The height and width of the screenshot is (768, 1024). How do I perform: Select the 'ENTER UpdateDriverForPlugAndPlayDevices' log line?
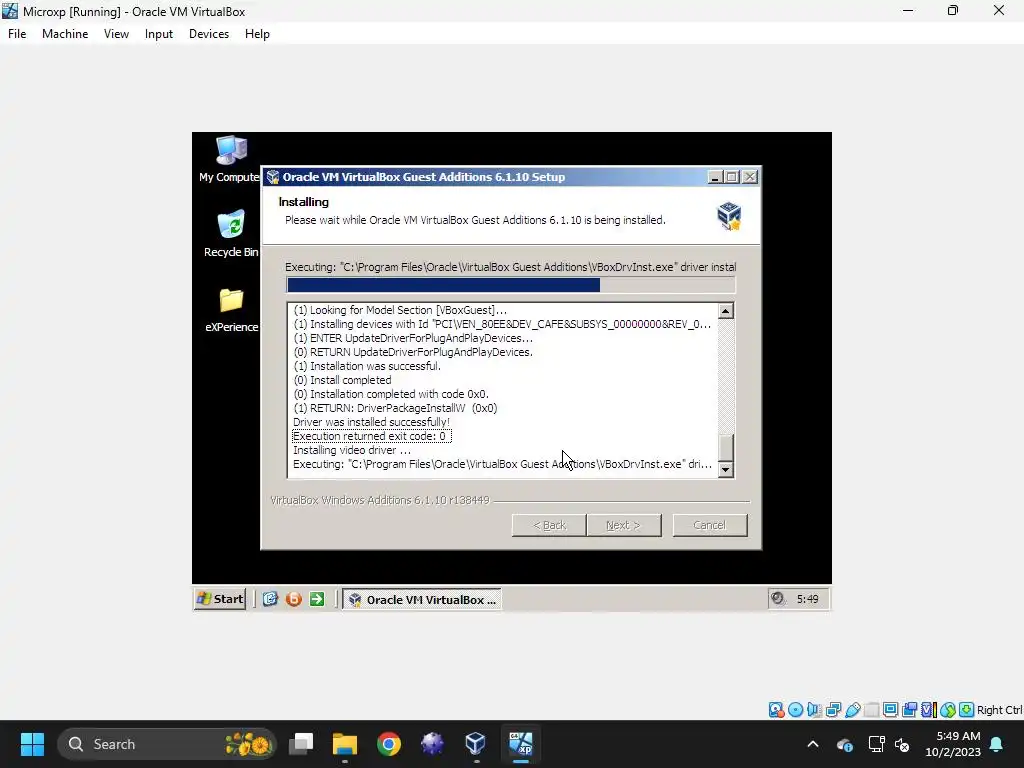(413, 338)
